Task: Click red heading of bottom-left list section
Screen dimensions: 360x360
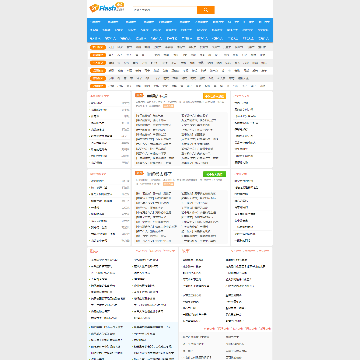Action: 94,251
